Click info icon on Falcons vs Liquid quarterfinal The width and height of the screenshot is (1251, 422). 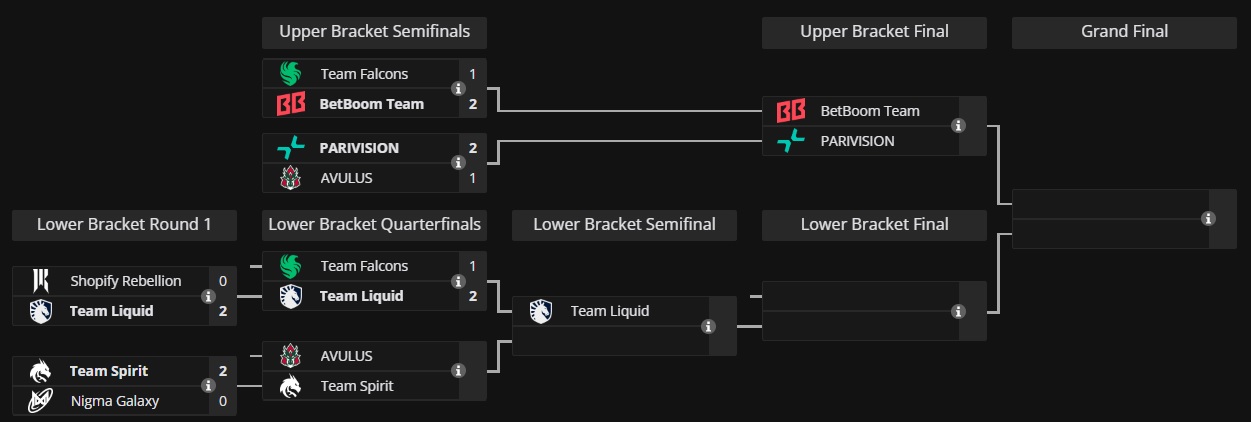459,281
